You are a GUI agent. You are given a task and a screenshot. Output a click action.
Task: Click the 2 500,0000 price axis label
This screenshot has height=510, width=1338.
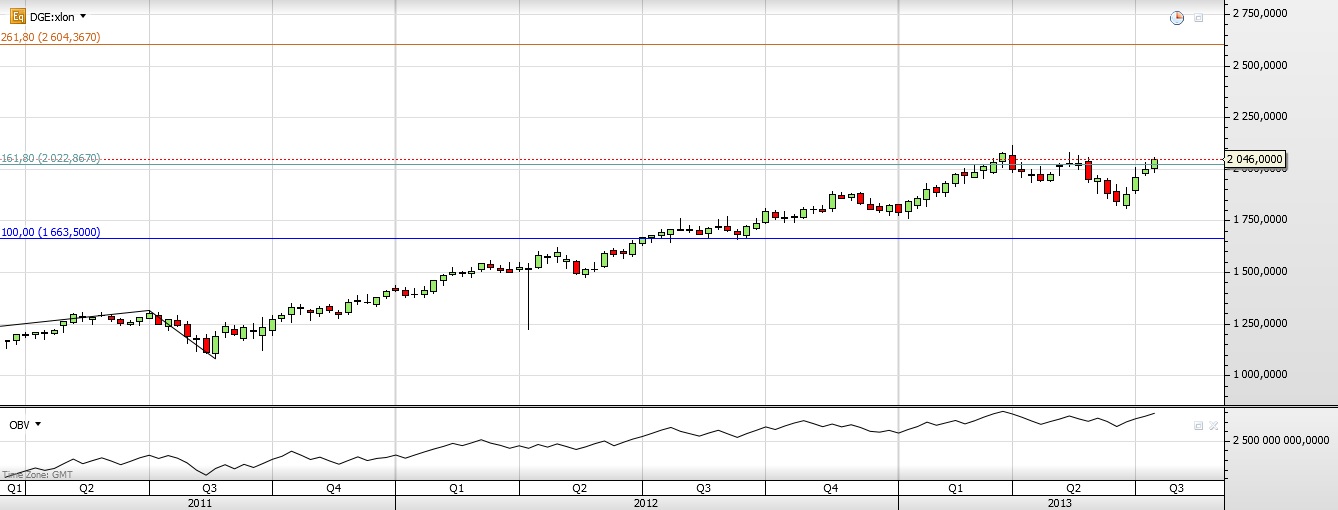1260,65
